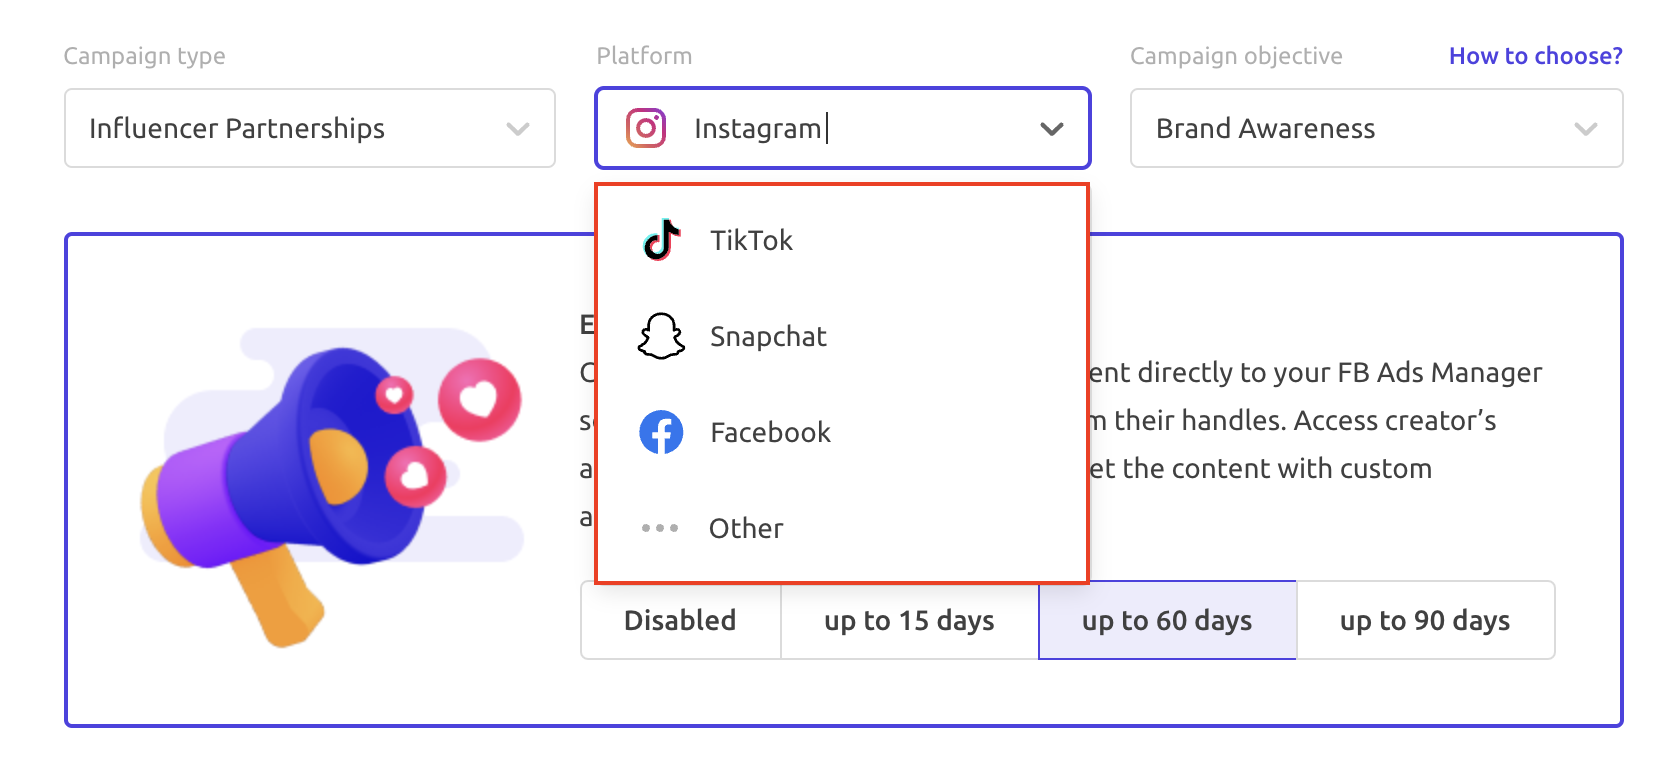Expand the Campaign objective chevron
The image size is (1666, 768).
tap(1585, 129)
